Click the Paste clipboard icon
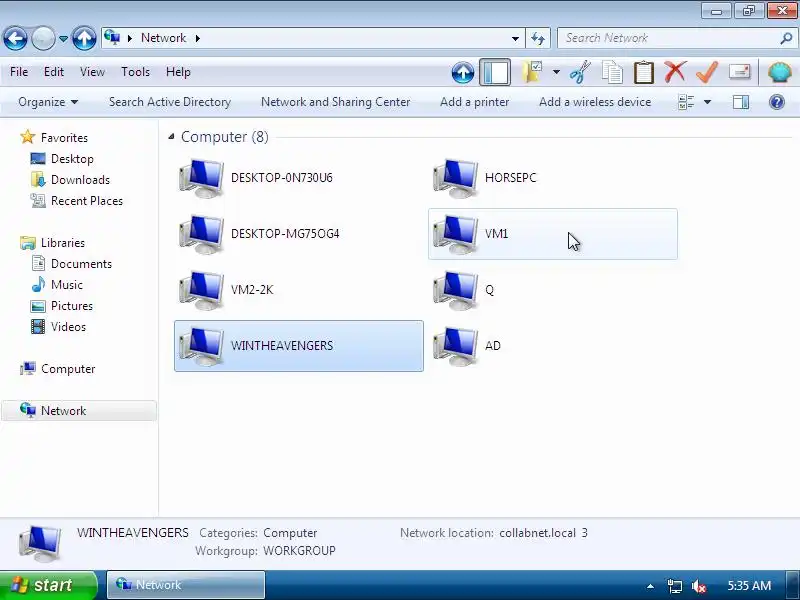Viewport: 800px width, 600px height. [643, 72]
